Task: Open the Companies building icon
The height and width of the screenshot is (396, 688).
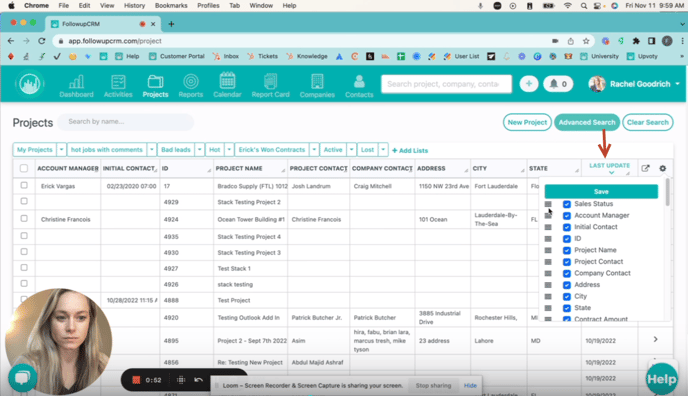Action: (317, 82)
